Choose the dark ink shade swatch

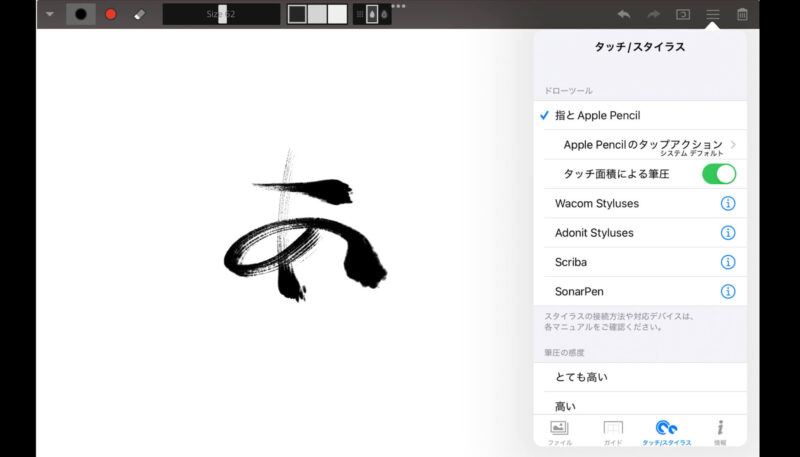(x=297, y=14)
